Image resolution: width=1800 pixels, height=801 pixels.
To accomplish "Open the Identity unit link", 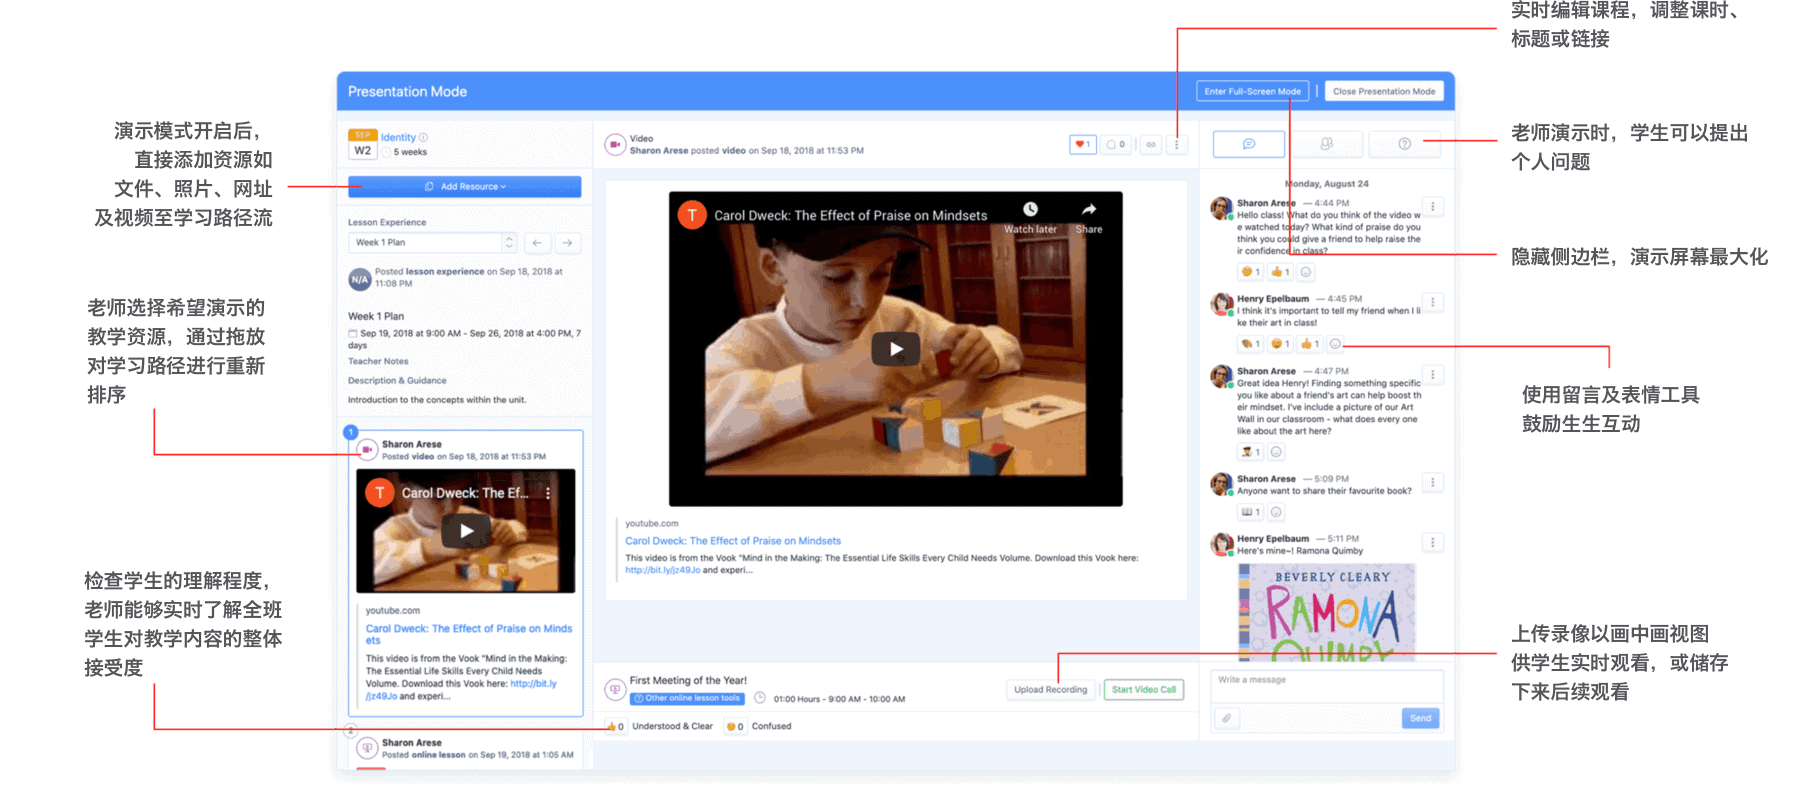I will 398,137.
